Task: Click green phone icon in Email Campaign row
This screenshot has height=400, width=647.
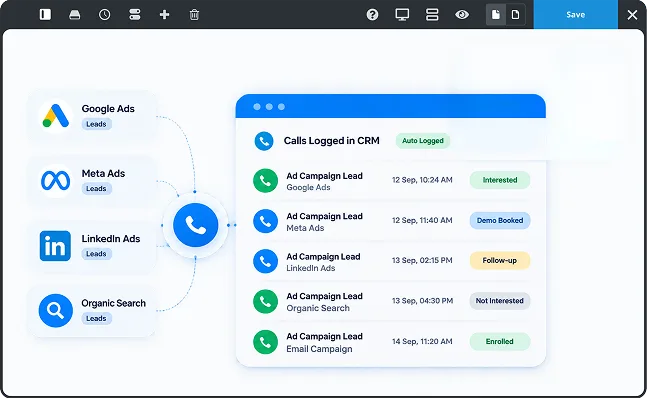Action: click(265, 342)
